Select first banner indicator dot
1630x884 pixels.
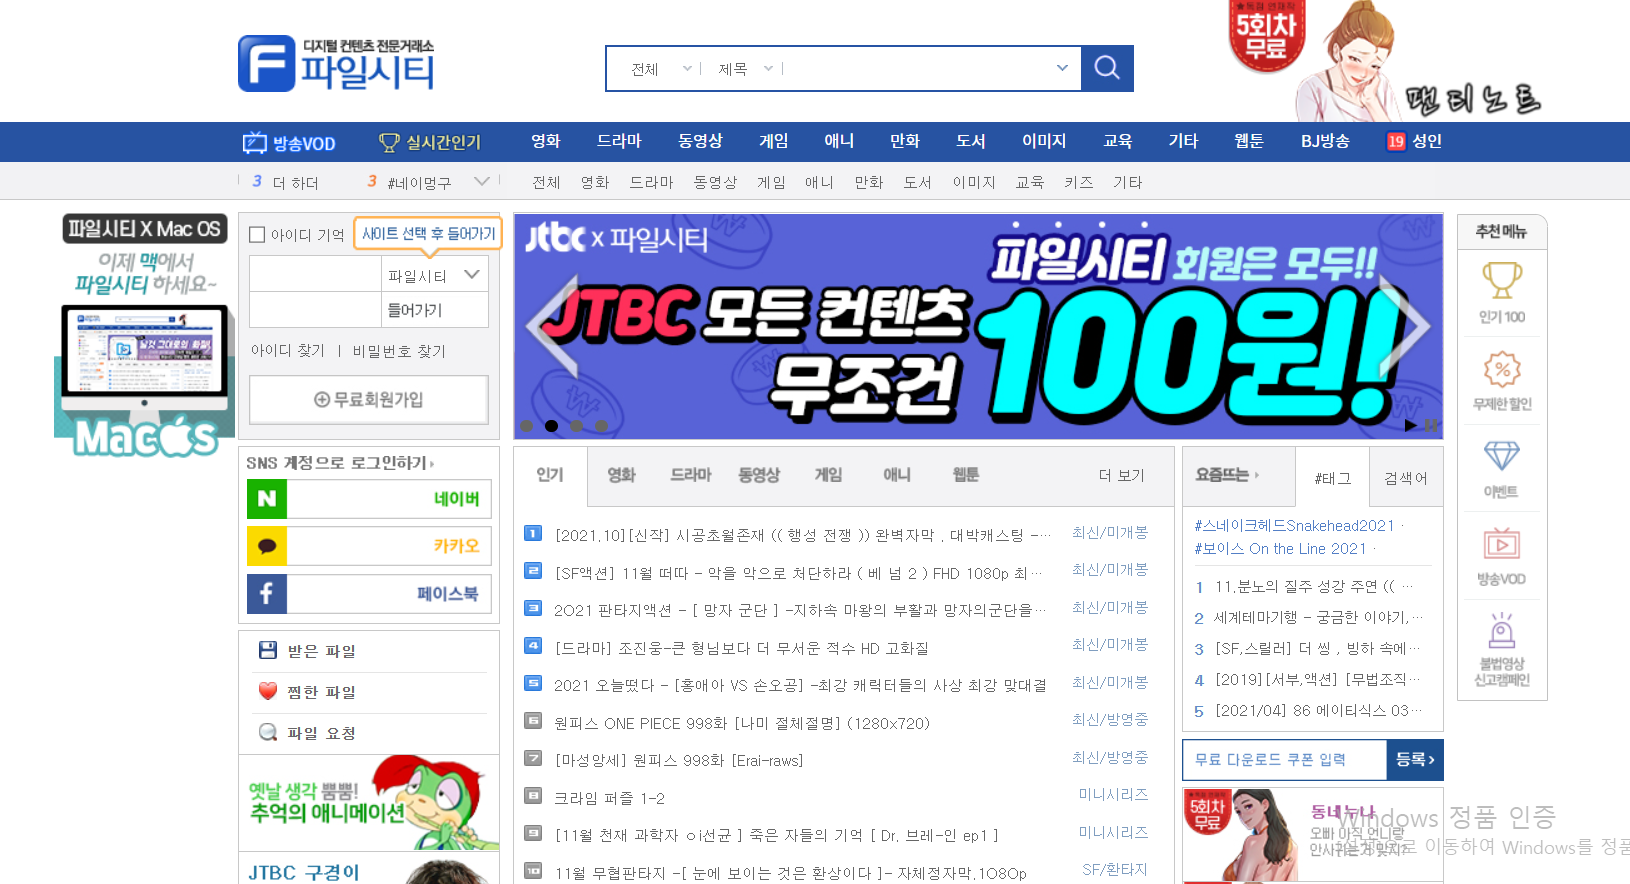tap(526, 425)
